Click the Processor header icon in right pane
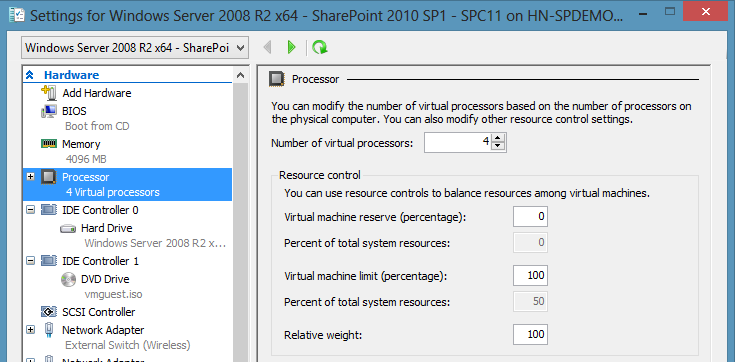 click(276, 79)
